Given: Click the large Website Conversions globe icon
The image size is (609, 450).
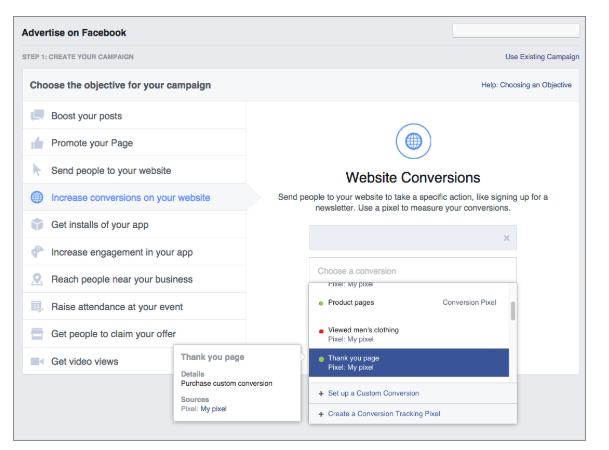Looking at the screenshot, I should point(413,141).
